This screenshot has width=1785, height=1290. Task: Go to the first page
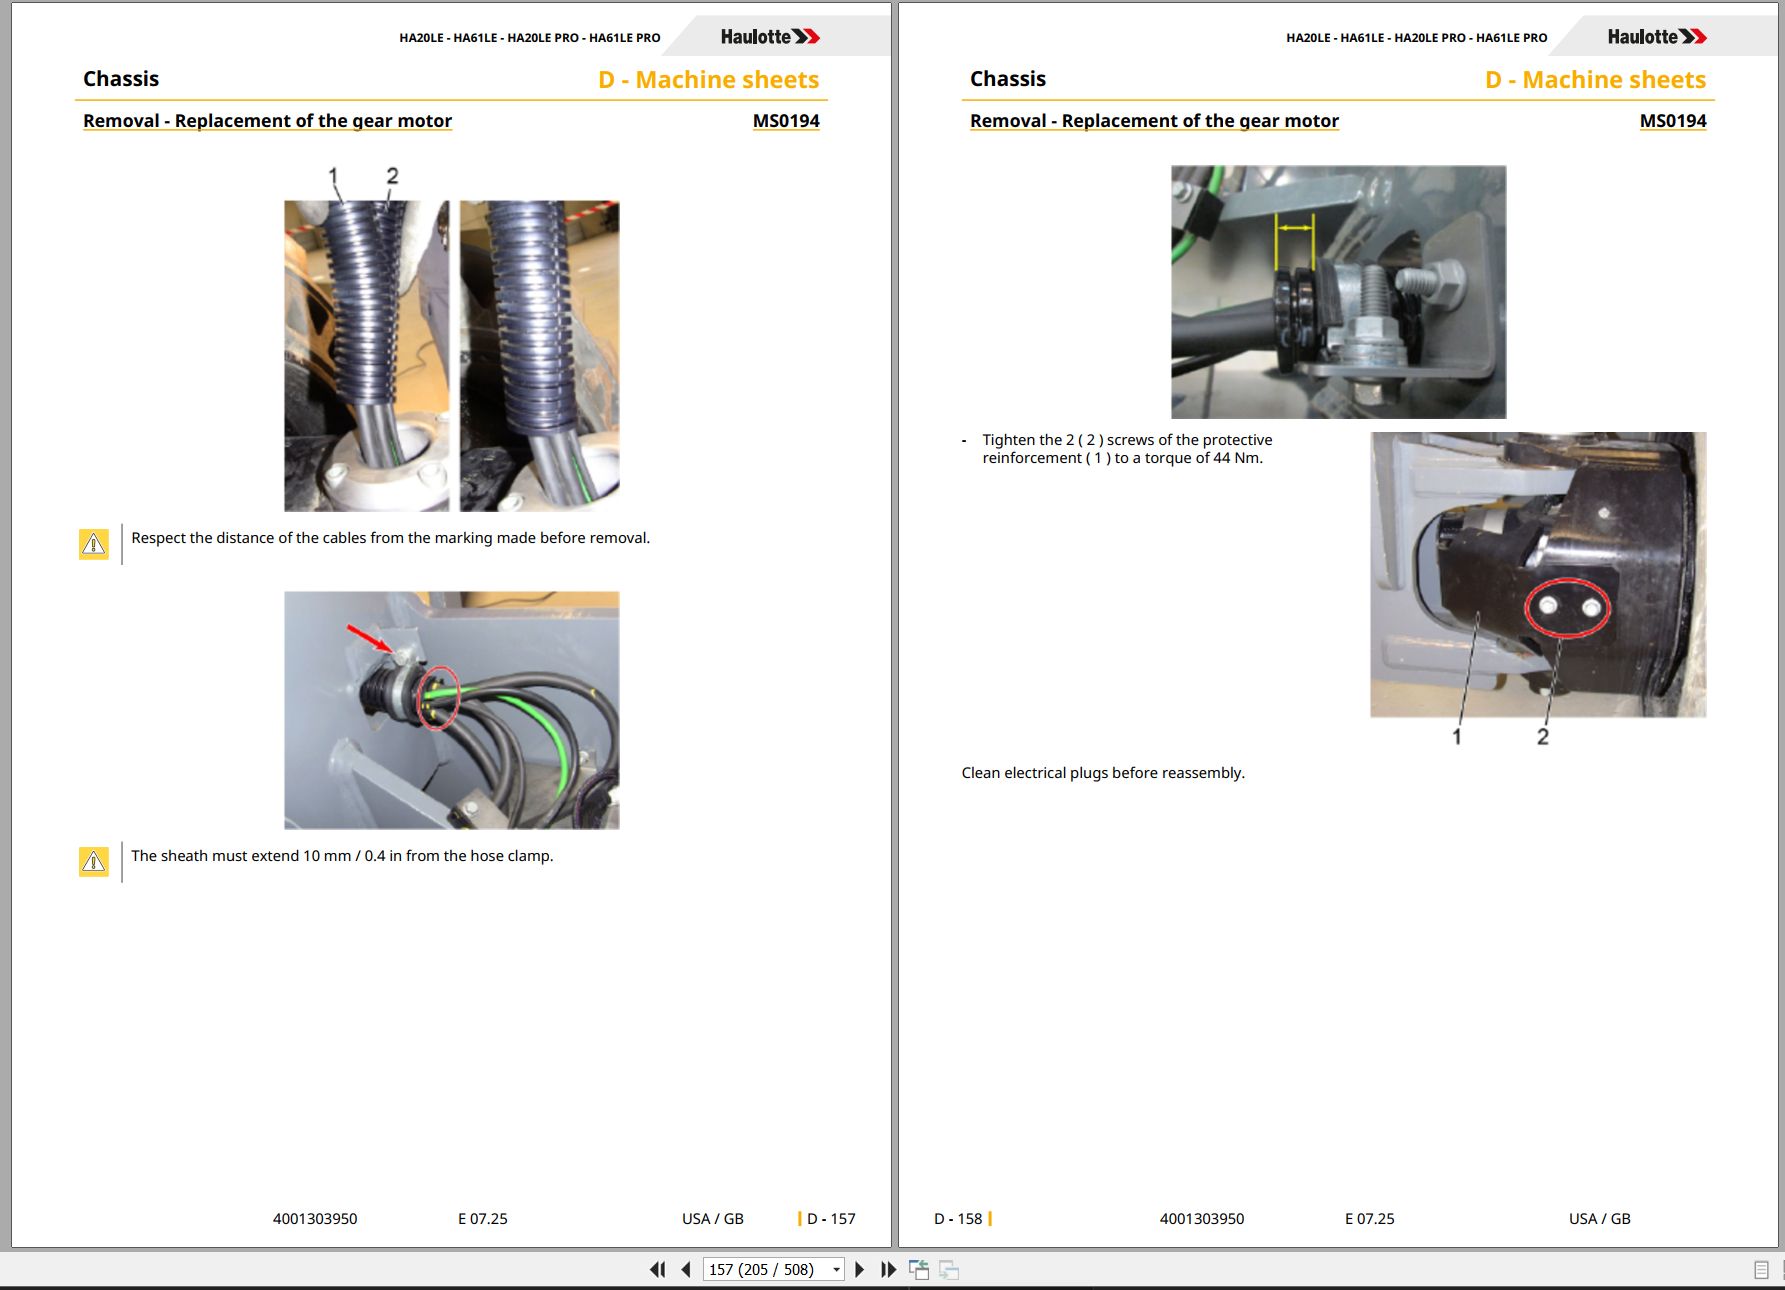point(657,1269)
